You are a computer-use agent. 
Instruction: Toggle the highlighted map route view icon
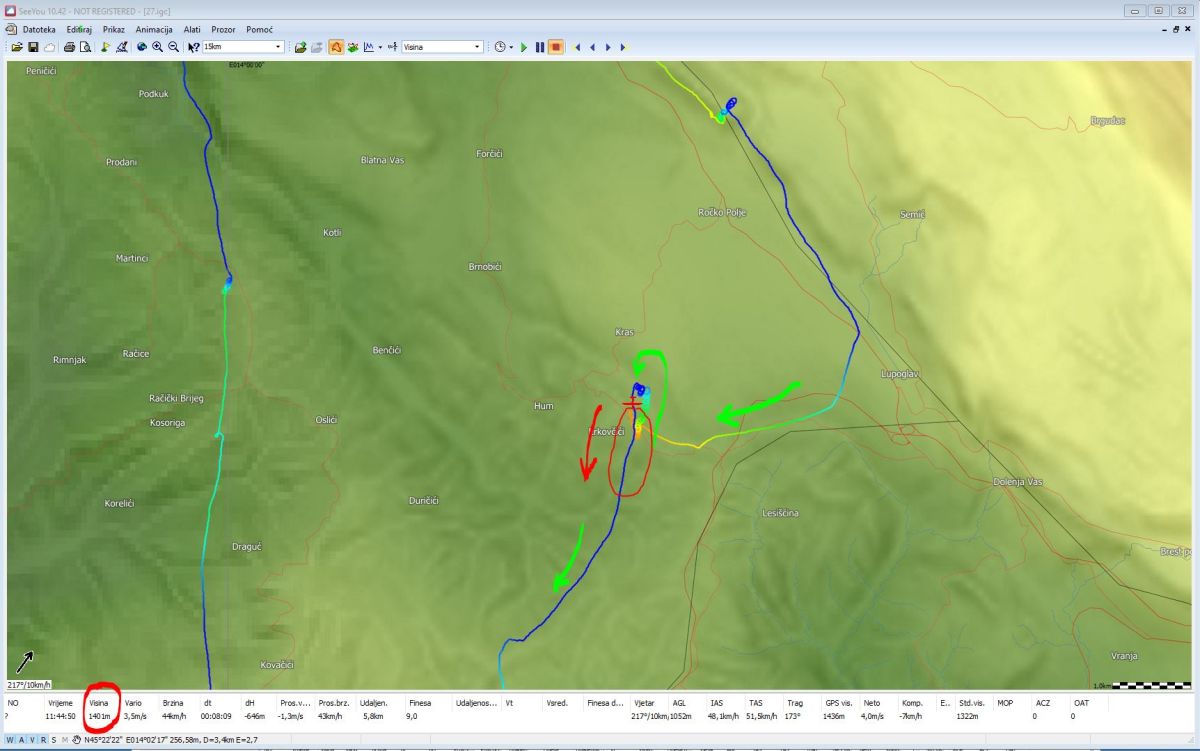tap(335, 47)
